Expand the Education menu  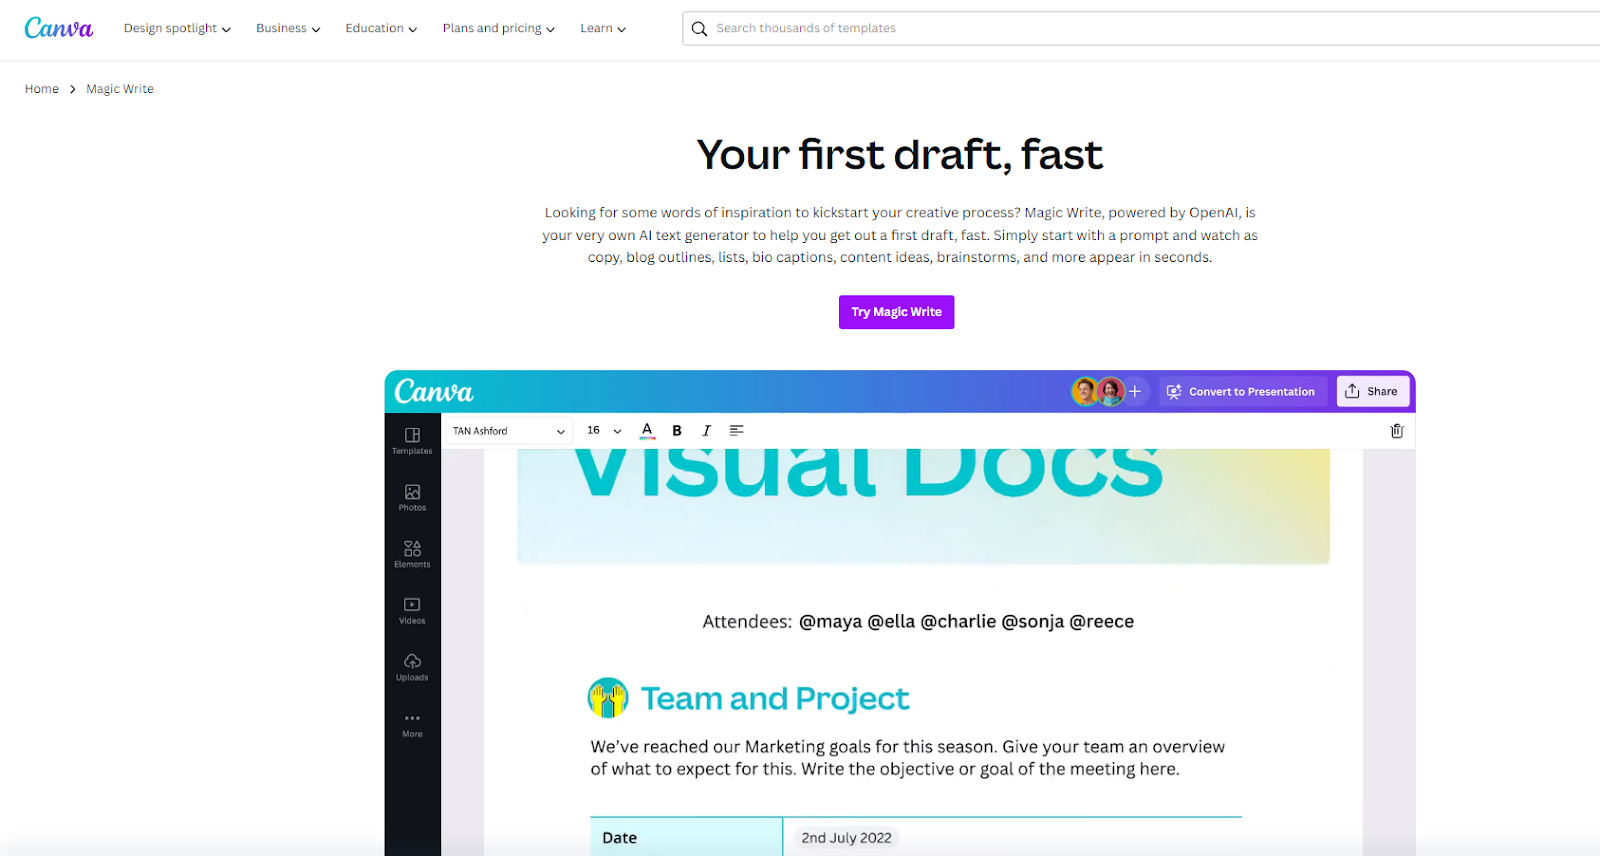coord(381,29)
